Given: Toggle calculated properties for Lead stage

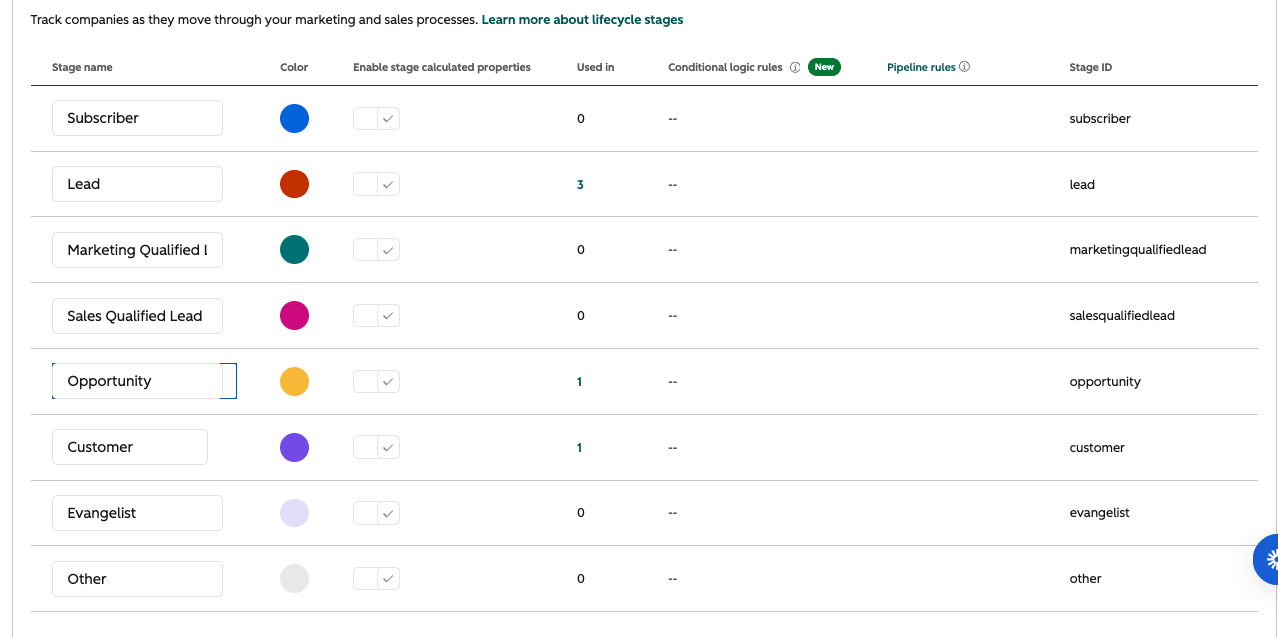Looking at the screenshot, I should click(x=376, y=184).
